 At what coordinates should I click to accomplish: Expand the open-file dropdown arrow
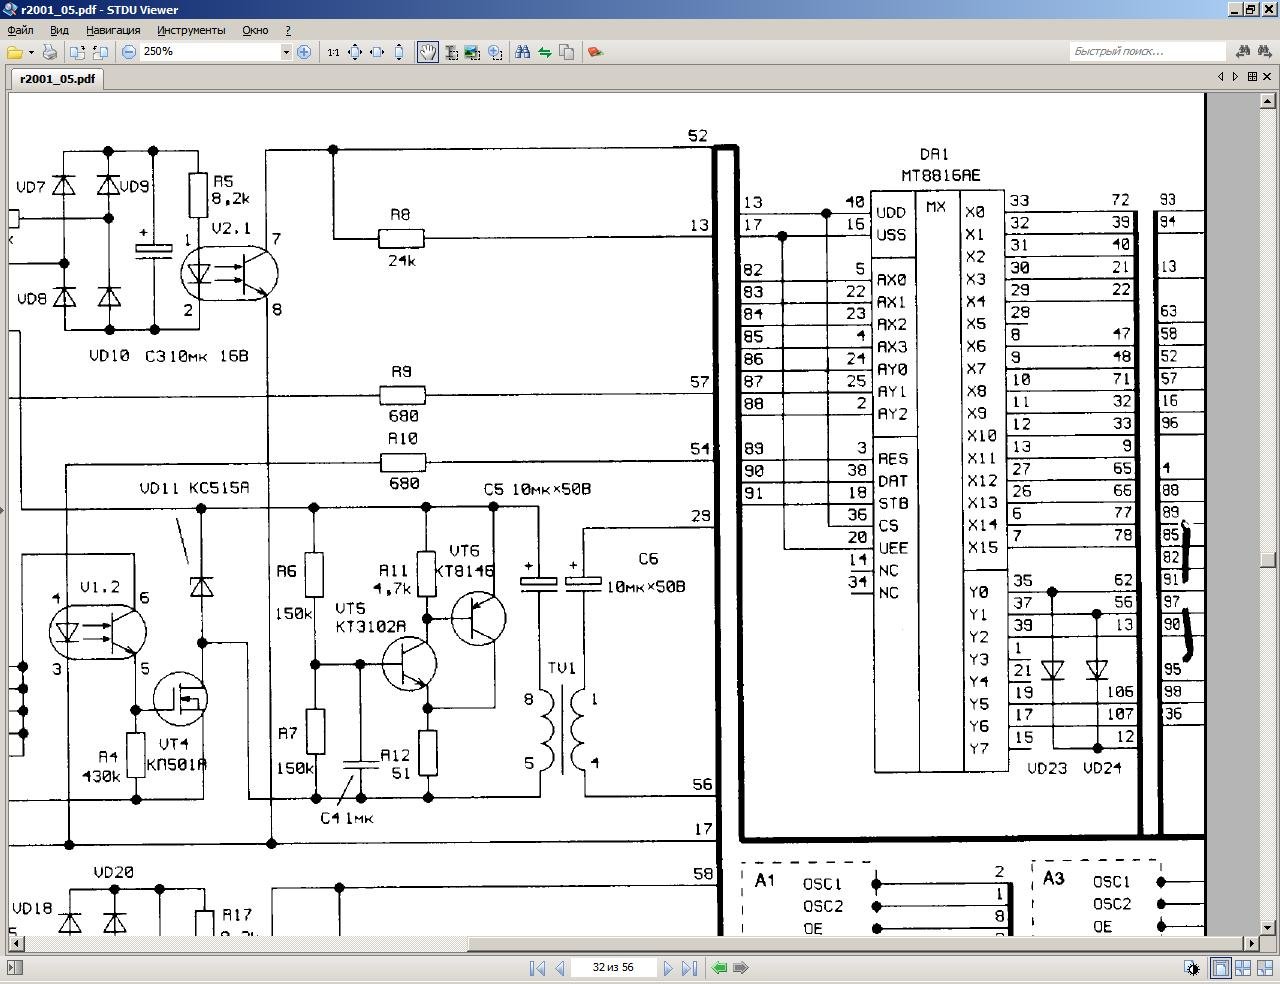coord(31,52)
